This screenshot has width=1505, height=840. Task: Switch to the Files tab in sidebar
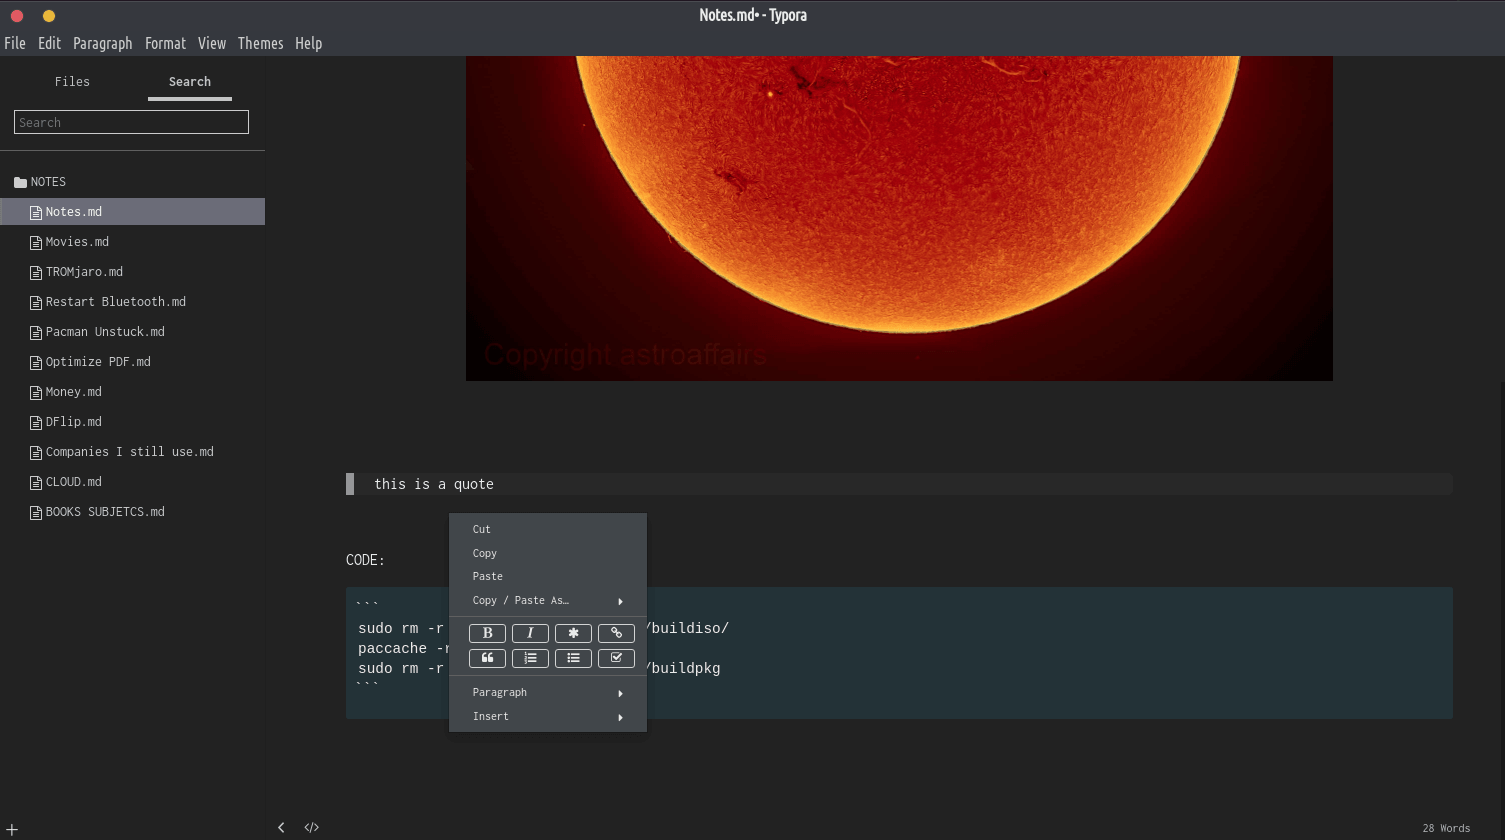pos(72,82)
